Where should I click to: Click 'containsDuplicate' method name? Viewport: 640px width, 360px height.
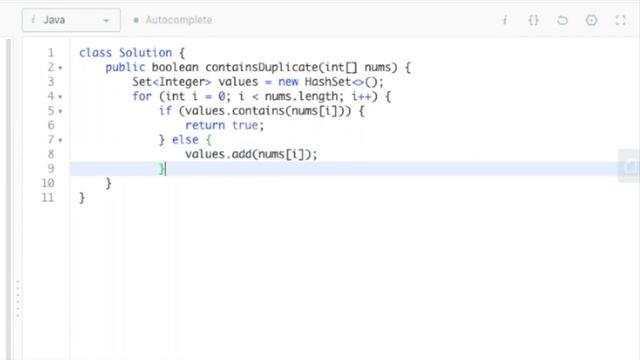(261, 67)
